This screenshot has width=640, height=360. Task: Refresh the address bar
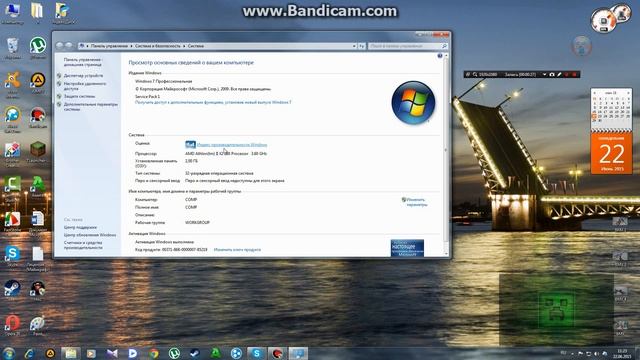[362, 46]
